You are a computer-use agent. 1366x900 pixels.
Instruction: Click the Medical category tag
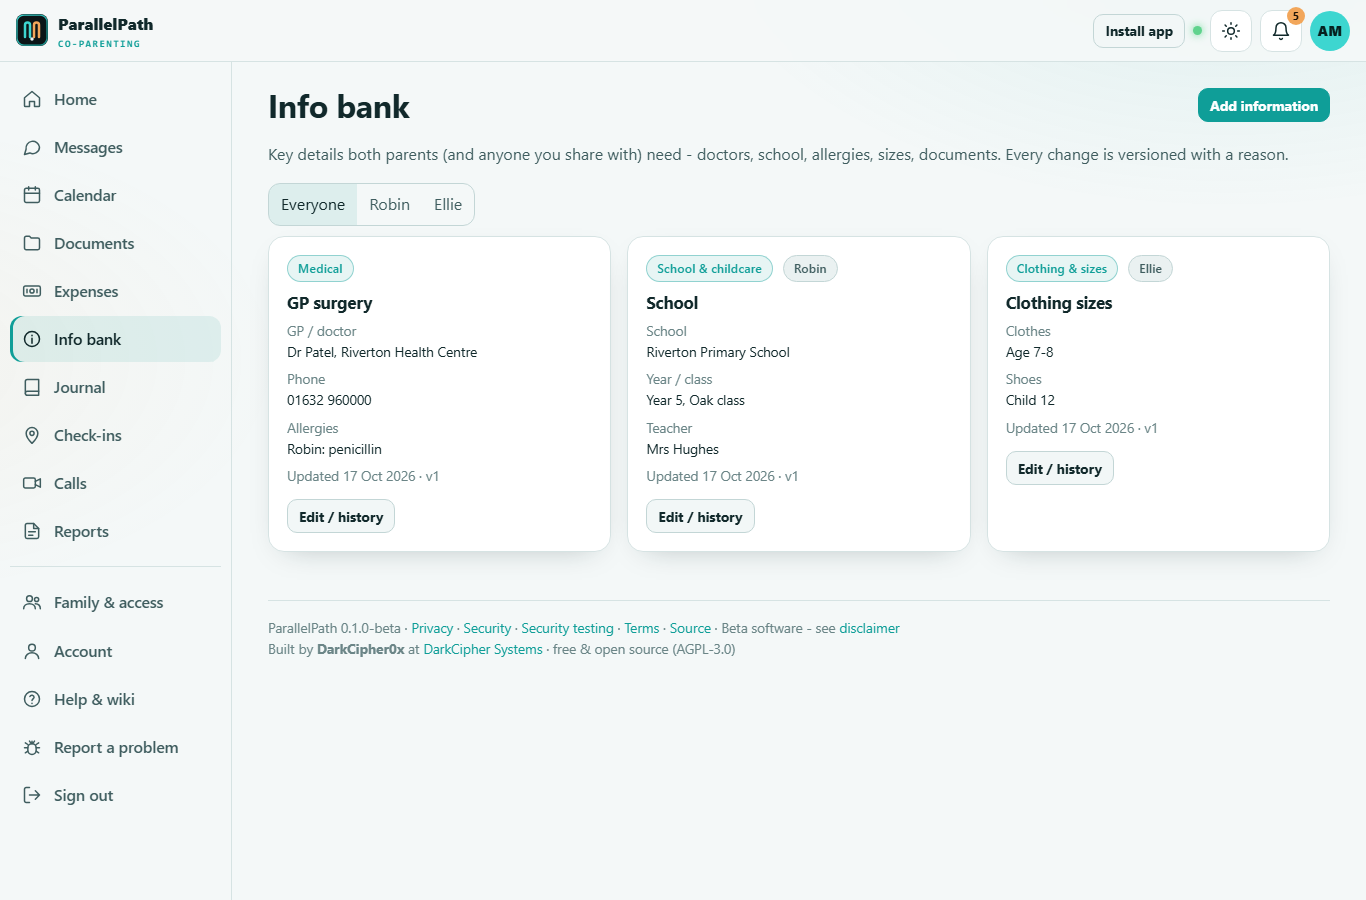320,268
